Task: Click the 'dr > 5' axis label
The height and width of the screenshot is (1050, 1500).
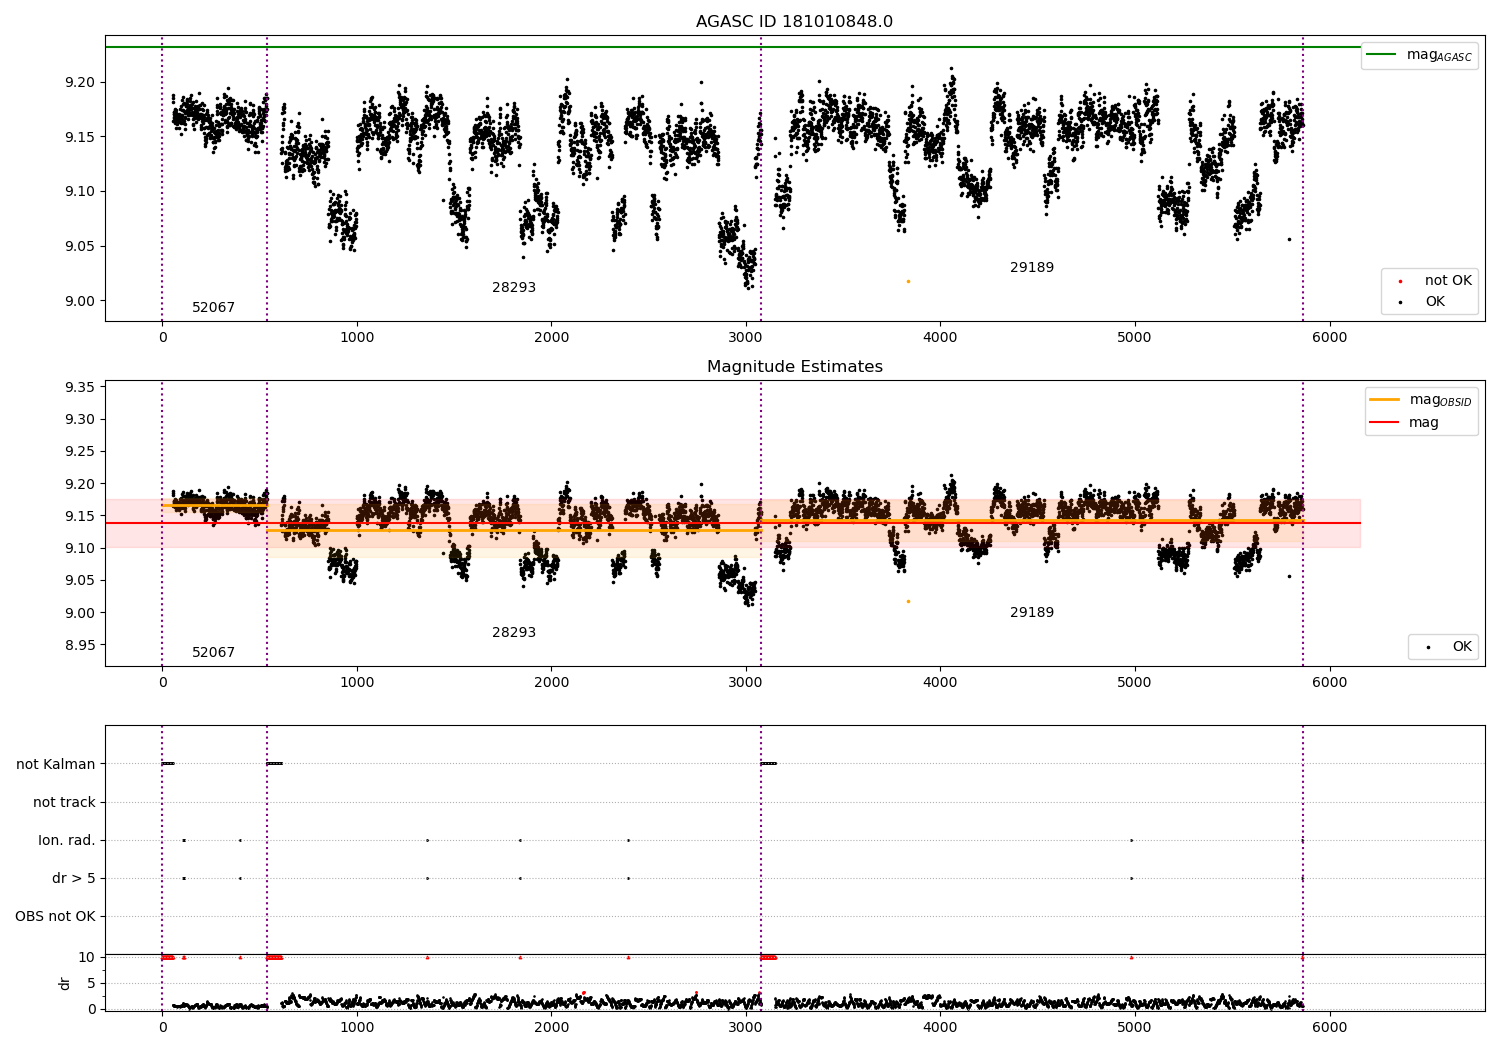Action: [74, 878]
